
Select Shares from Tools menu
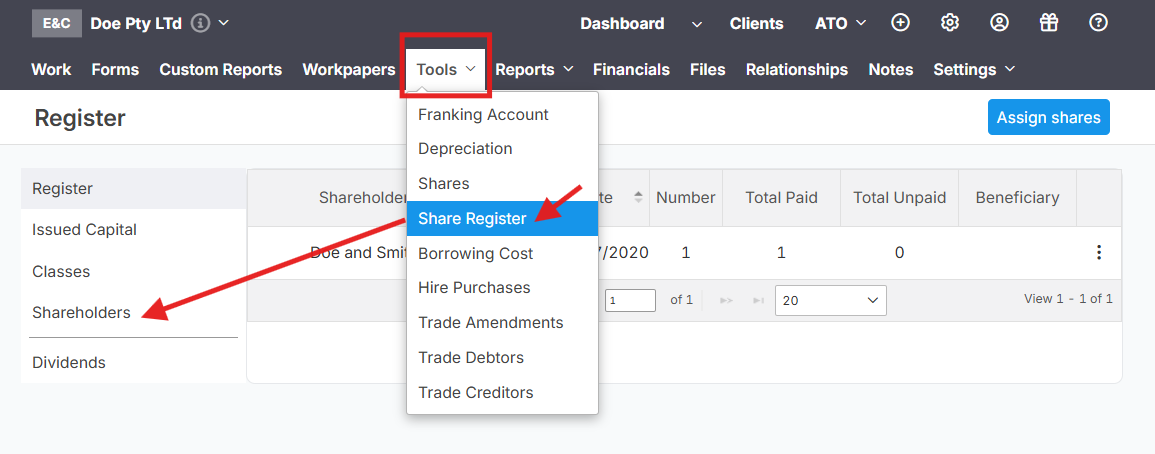[502, 184]
